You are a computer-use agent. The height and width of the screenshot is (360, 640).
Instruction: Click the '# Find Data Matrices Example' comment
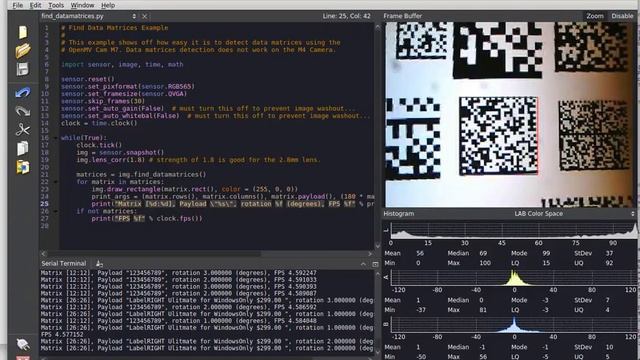(115, 28)
